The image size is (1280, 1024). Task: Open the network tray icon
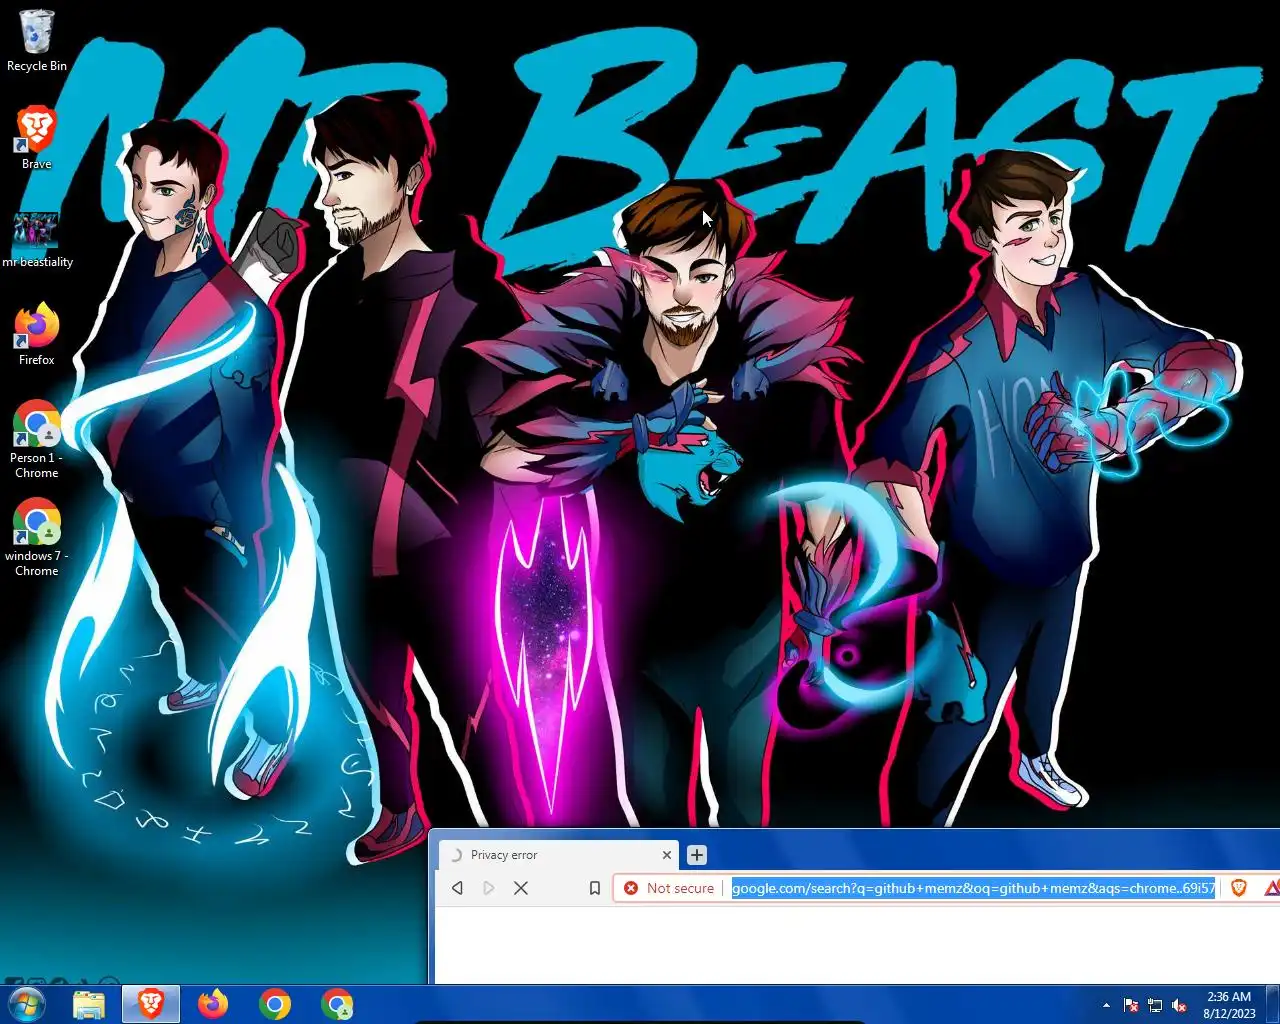coord(1155,1005)
